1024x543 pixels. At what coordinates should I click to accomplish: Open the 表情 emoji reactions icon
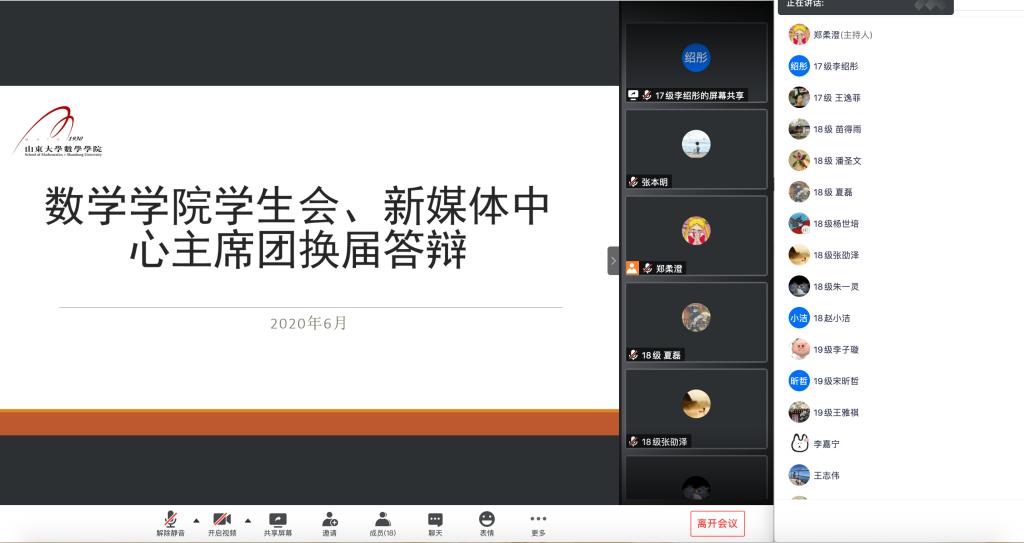pyautogui.click(x=487, y=520)
